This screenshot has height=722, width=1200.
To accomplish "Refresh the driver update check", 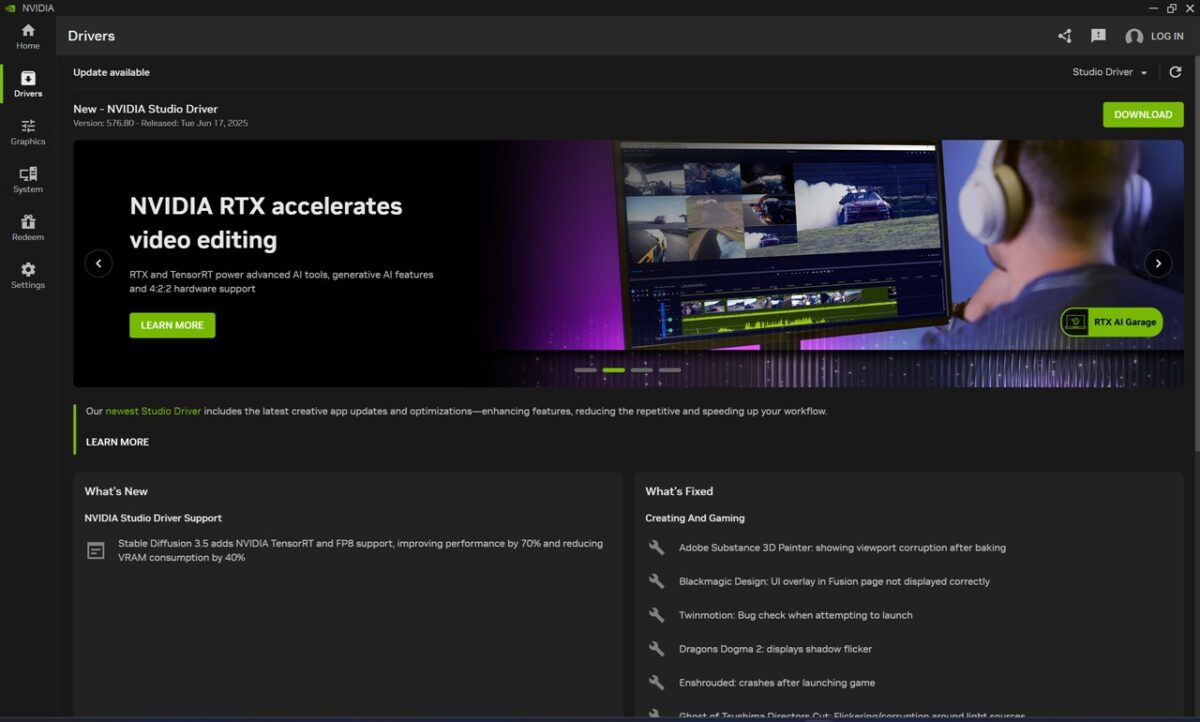I will click(x=1175, y=72).
